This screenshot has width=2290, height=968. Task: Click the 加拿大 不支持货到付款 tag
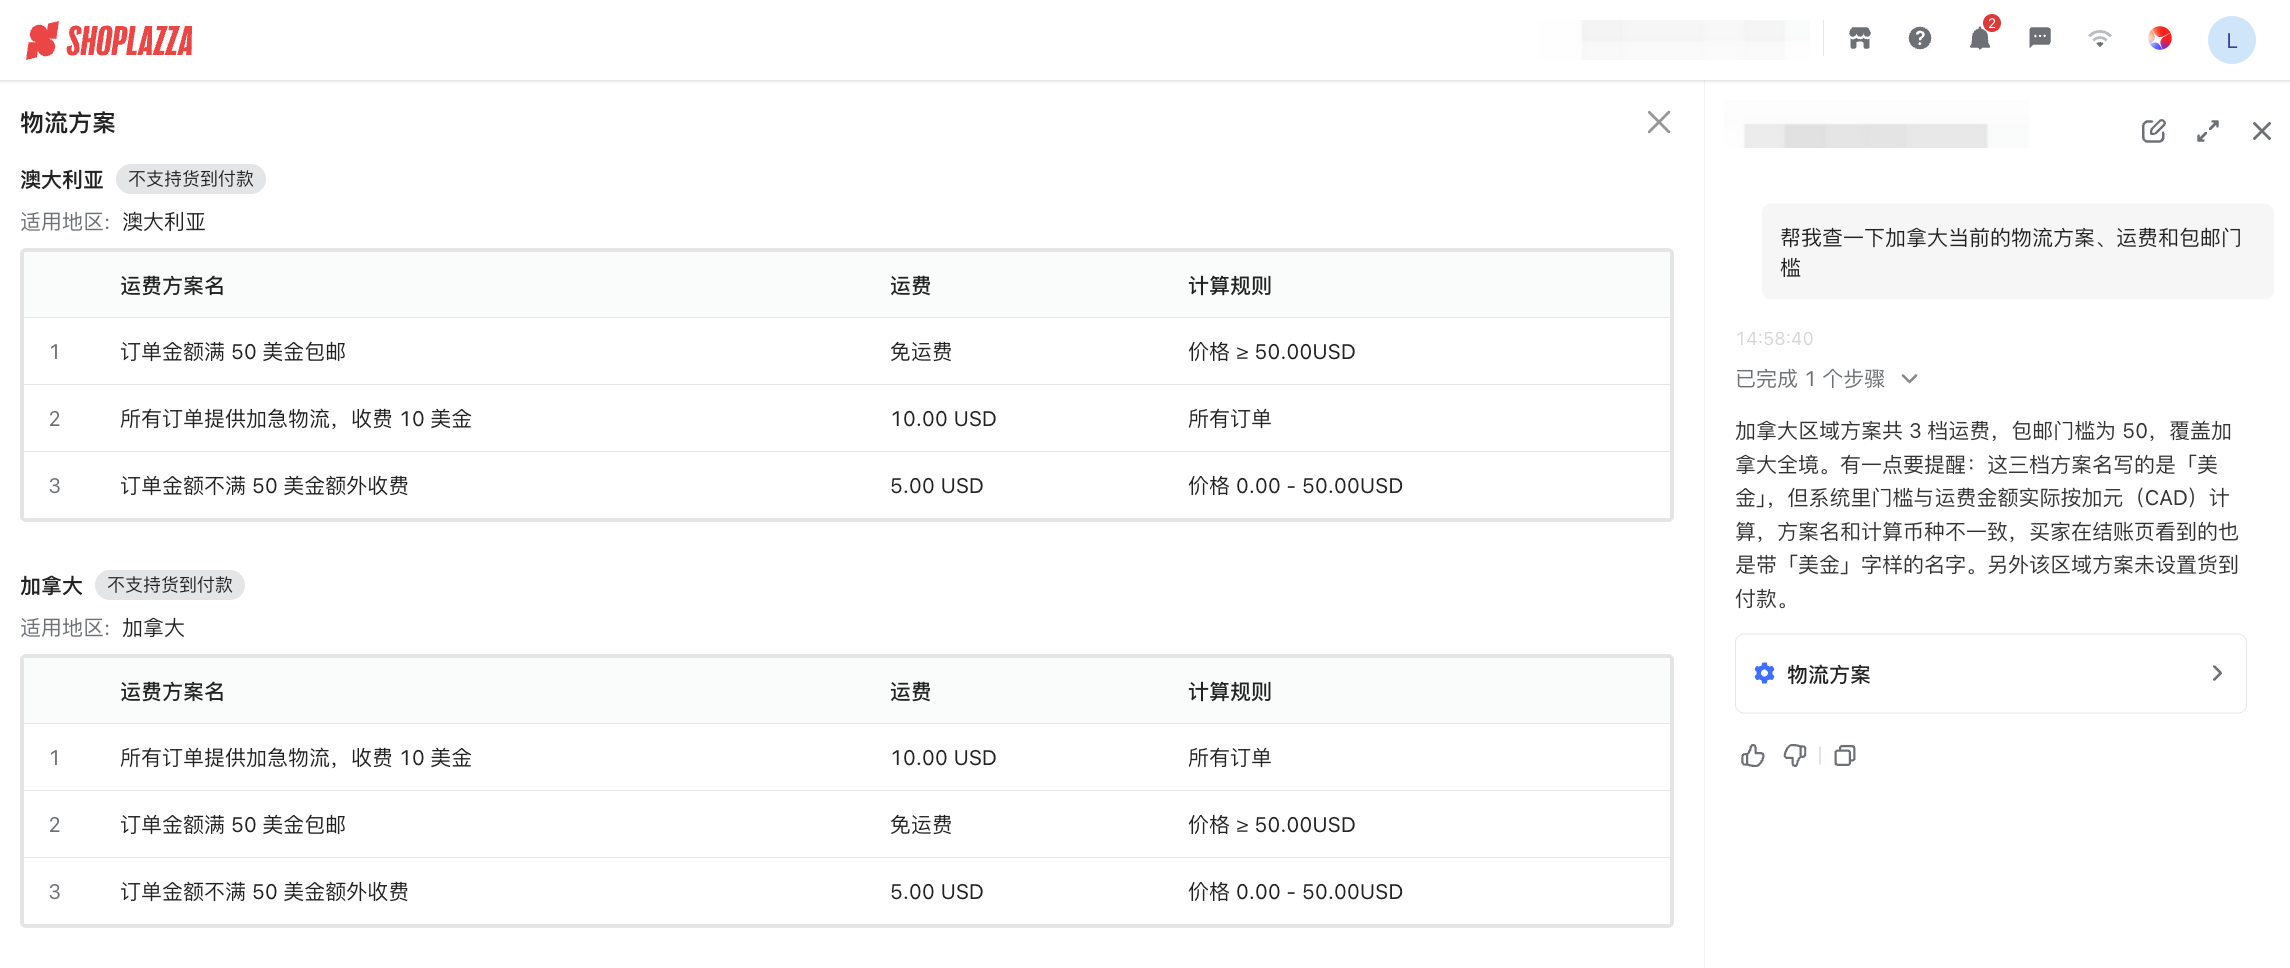[x=170, y=585]
